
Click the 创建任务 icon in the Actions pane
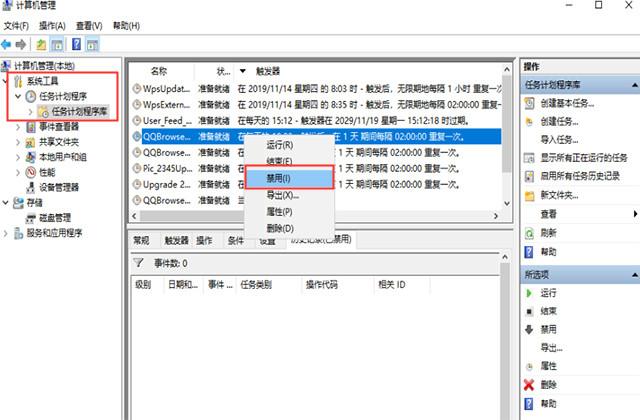(529, 122)
